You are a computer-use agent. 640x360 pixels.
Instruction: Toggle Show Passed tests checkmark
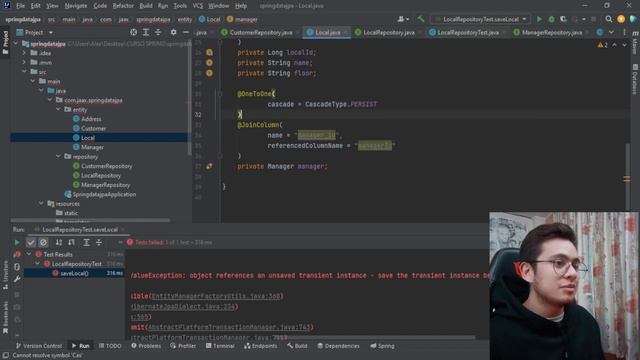pyautogui.click(x=31, y=242)
